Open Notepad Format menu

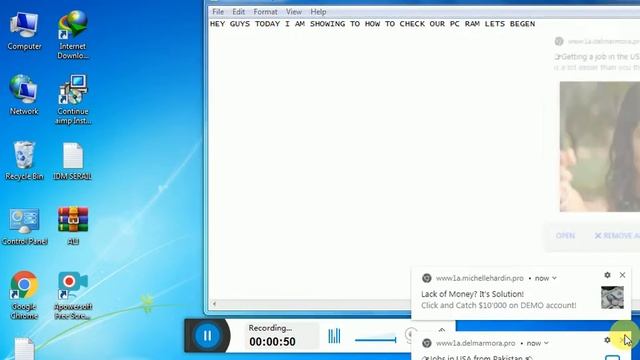click(265, 12)
